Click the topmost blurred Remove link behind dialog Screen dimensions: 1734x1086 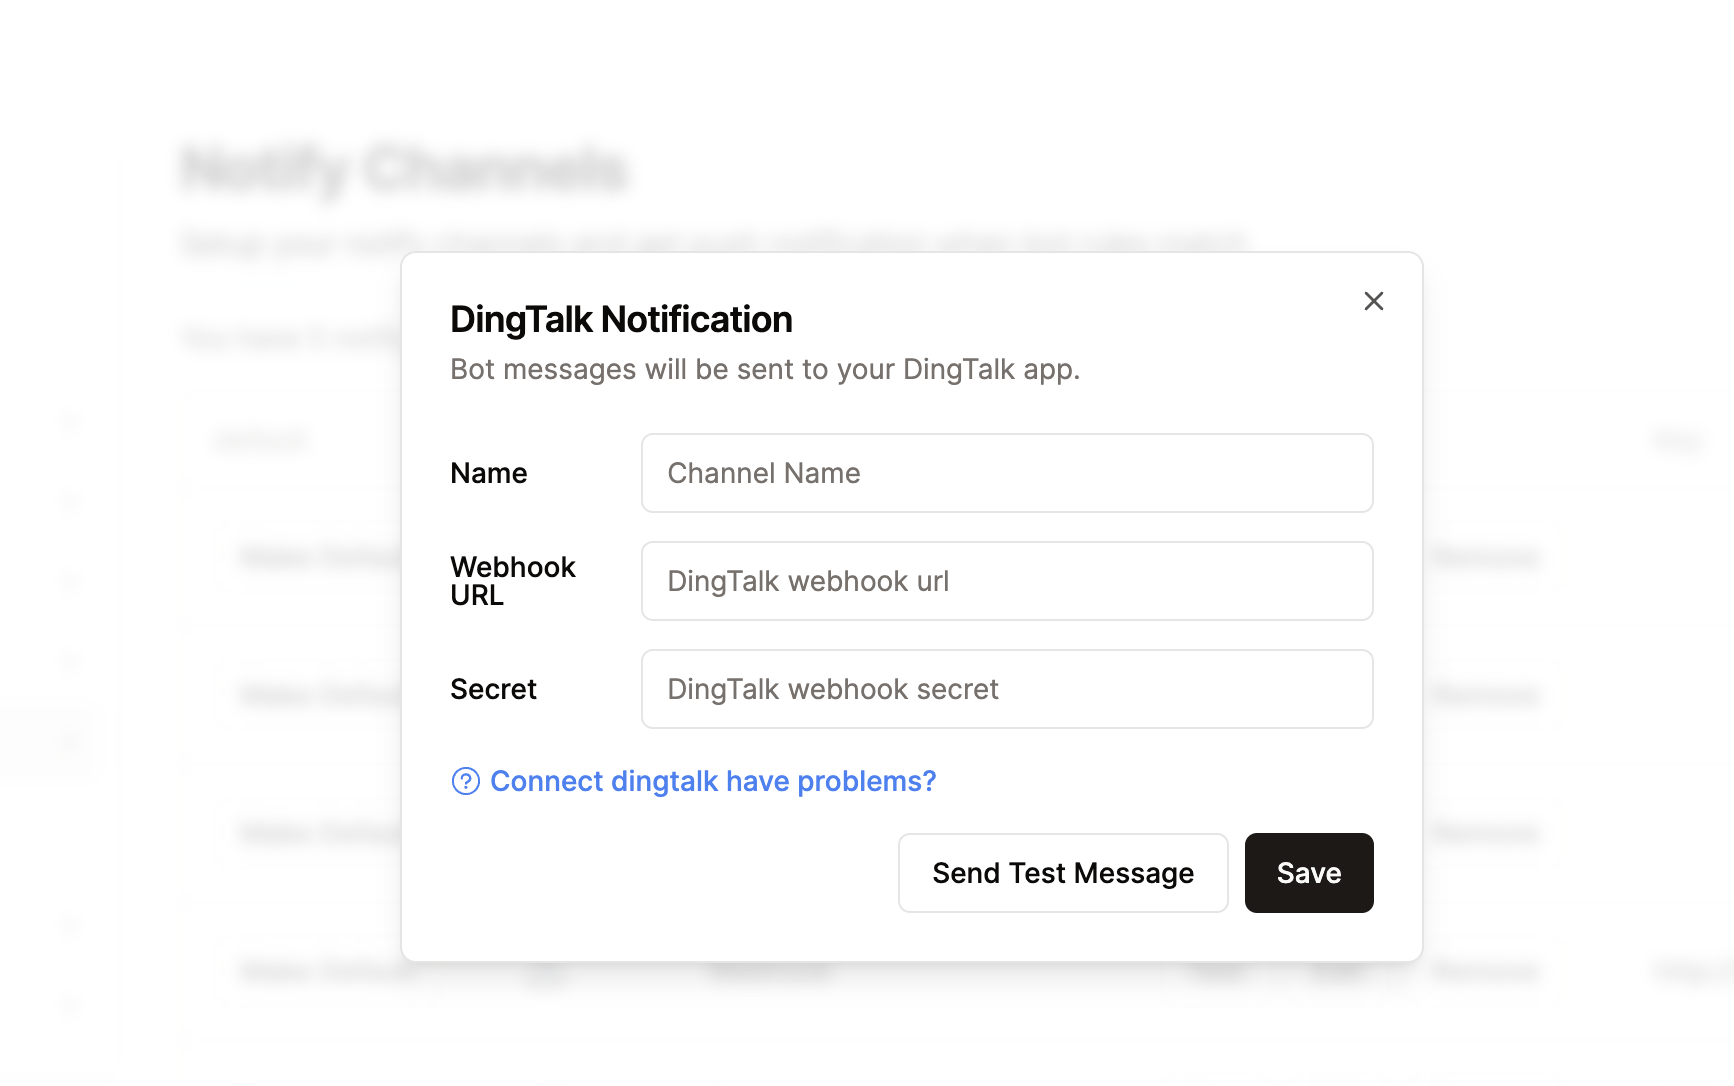pos(1484,557)
